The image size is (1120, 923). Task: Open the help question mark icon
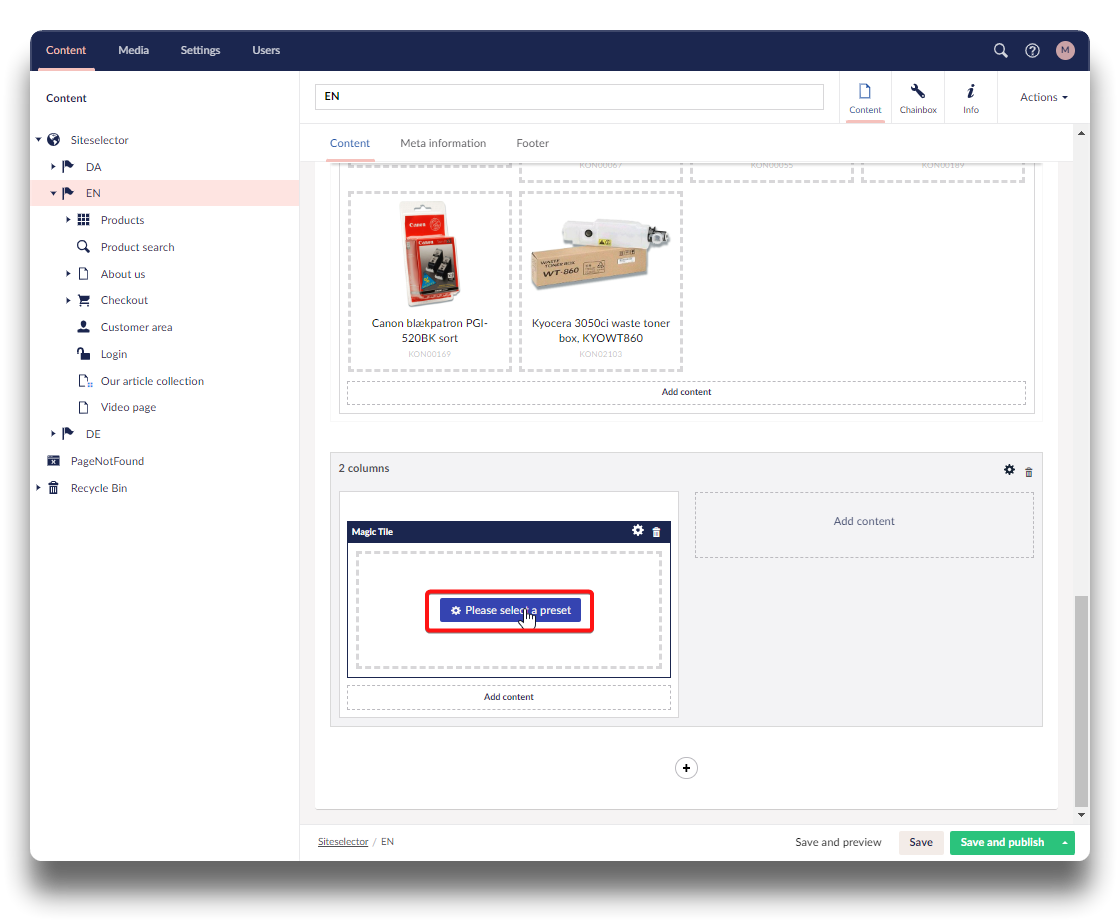tap(1032, 51)
